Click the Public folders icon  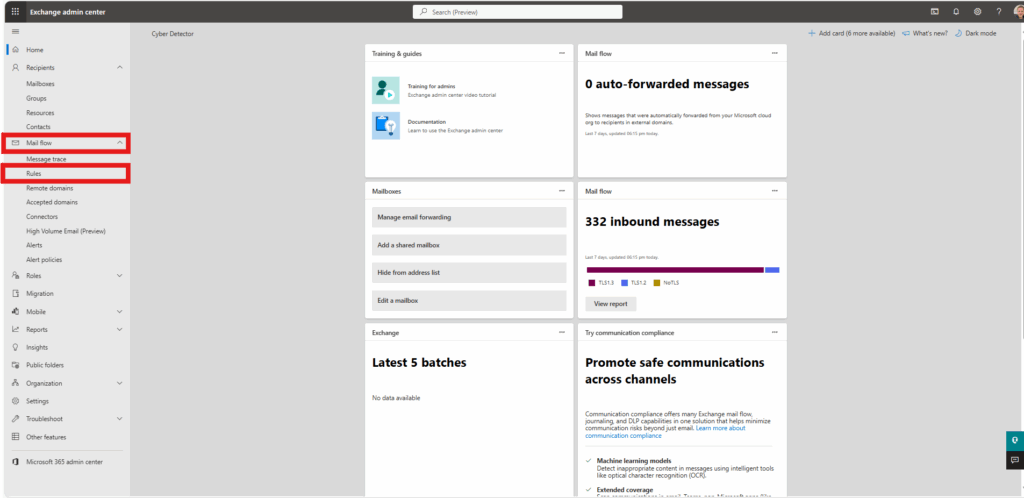pyautogui.click(x=16, y=365)
